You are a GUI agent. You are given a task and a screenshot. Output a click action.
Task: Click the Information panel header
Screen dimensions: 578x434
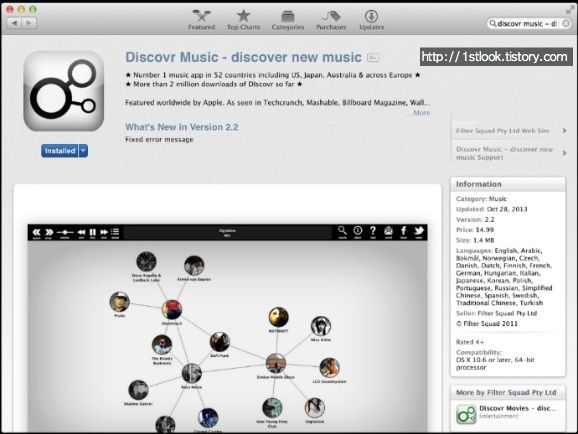click(x=508, y=184)
